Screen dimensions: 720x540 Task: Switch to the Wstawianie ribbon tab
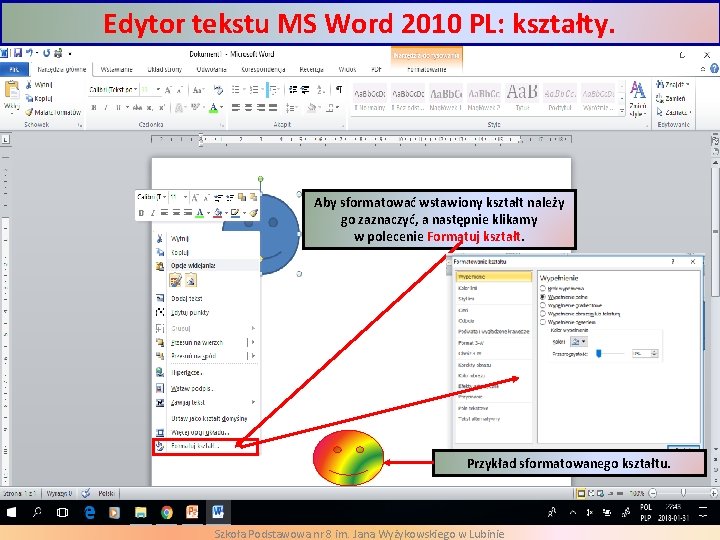click(117, 69)
